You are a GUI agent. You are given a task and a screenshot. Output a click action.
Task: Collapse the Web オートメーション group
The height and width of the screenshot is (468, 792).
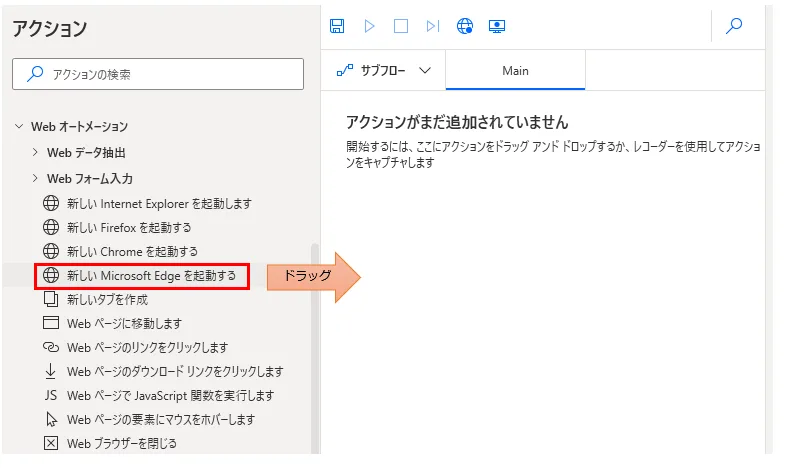coord(19,127)
